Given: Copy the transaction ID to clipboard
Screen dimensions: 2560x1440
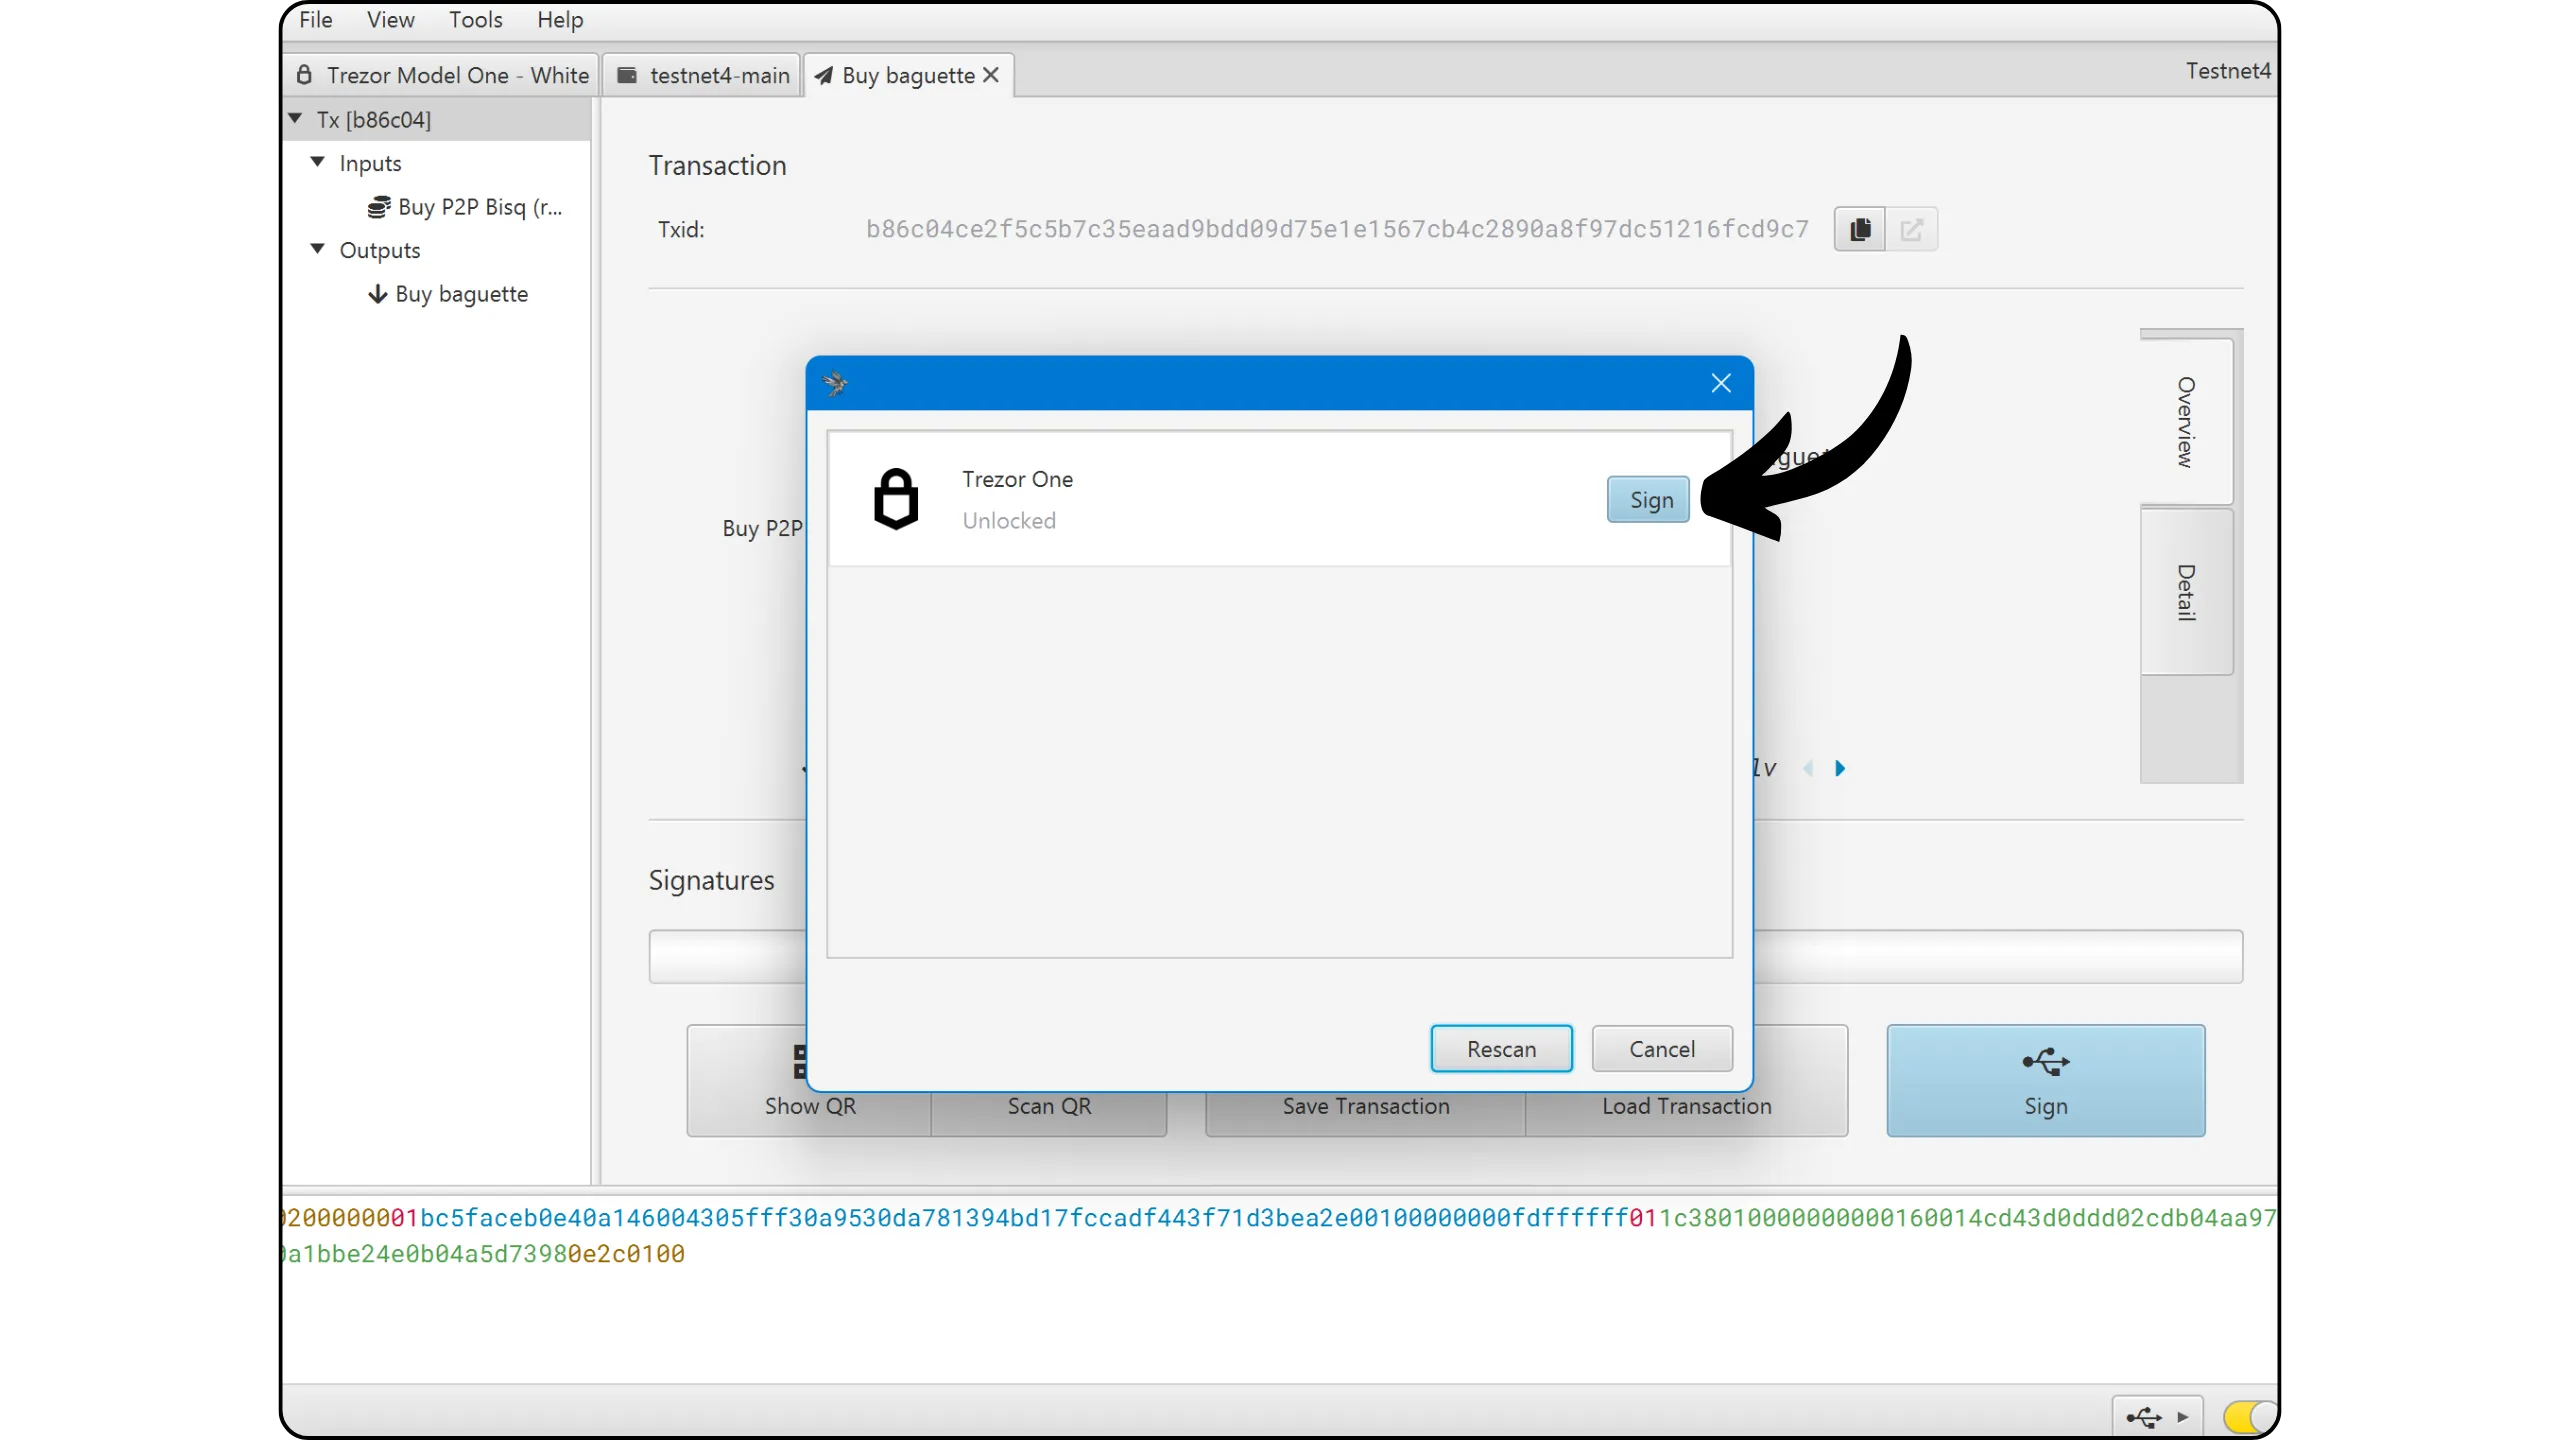Looking at the screenshot, I should click(1859, 229).
